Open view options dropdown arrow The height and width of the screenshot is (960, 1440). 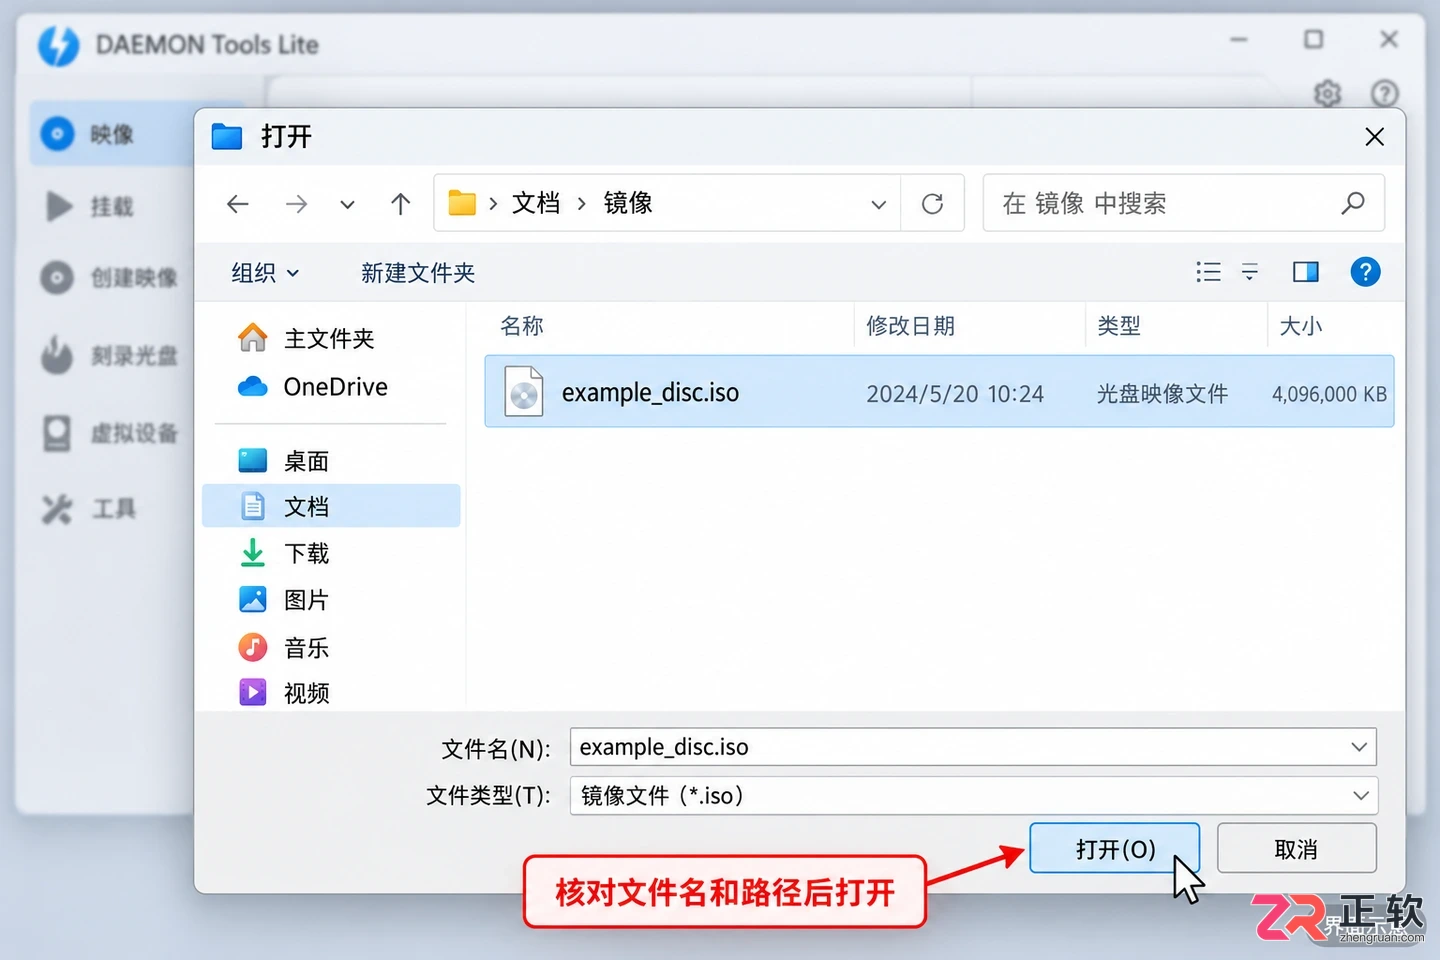tap(1250, 272)
